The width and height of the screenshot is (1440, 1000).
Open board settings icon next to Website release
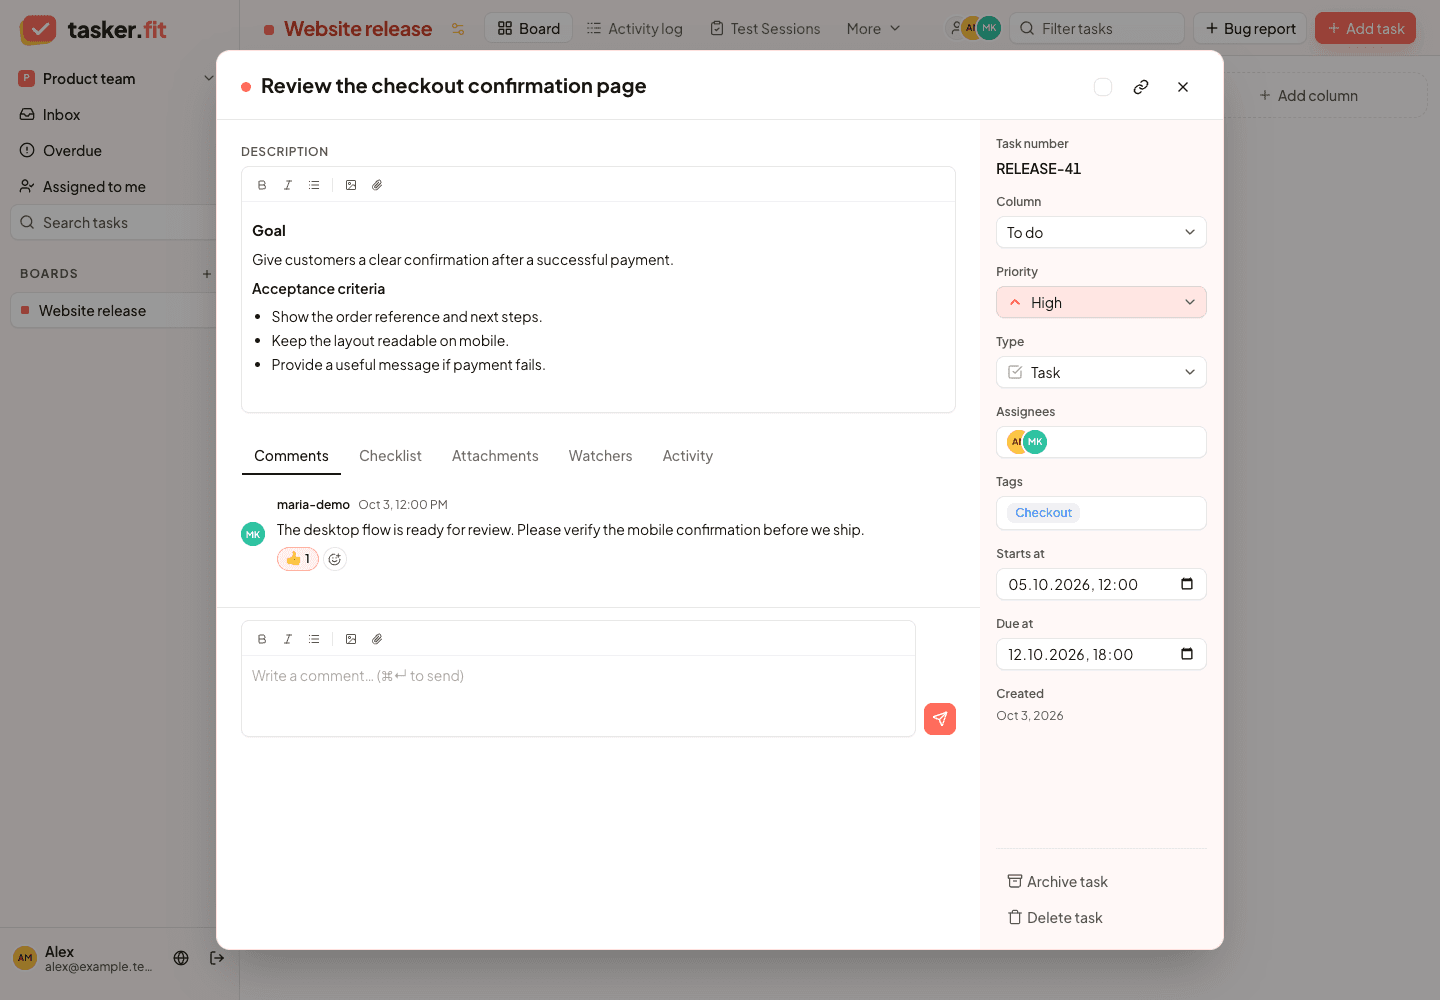(x=458, y=29)
